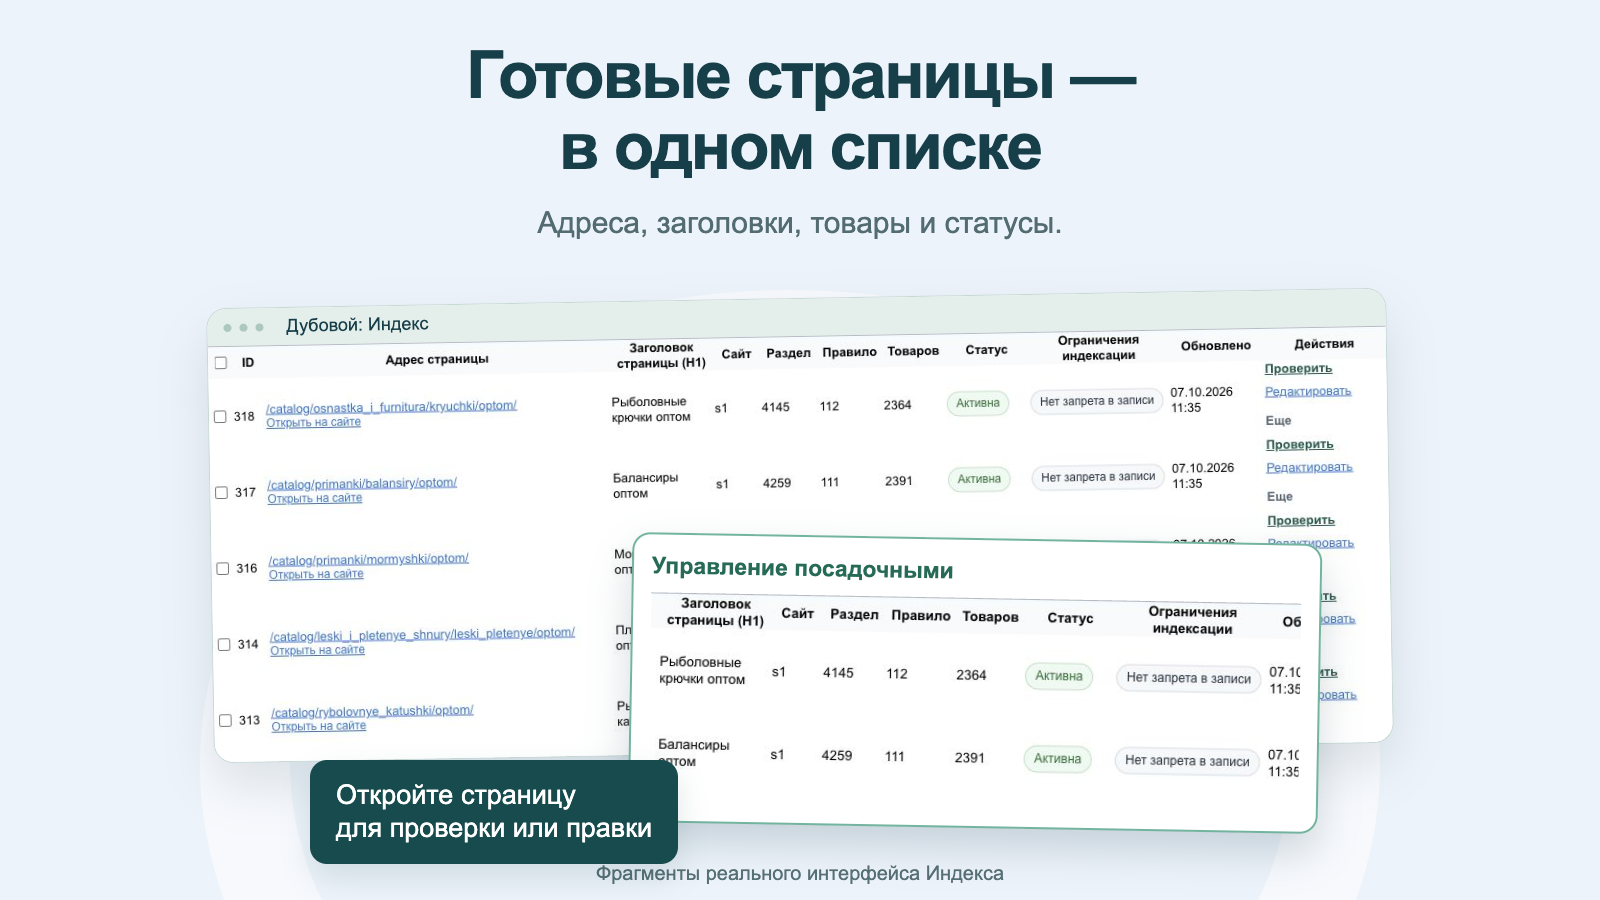Open the leski_pletenye/optom/ address link
1600x900 pixels.
(x=422, y=634)
